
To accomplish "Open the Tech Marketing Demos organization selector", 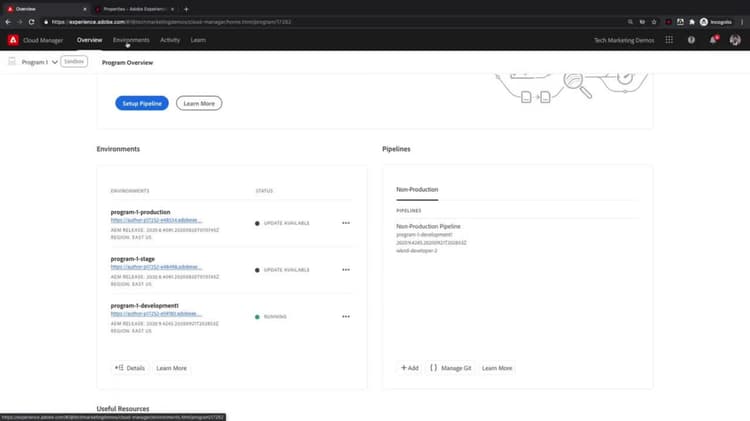I will (624, 40).
